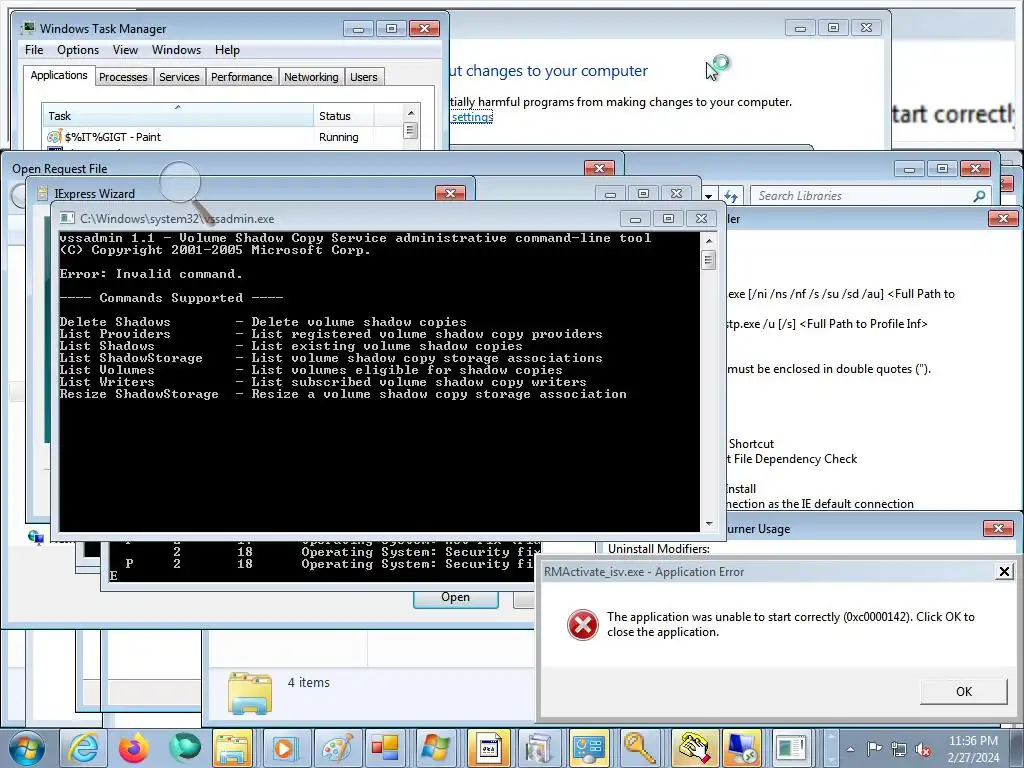Close the Open Request File dialog
The image size is (1024, 768).
tap(599, 168)
